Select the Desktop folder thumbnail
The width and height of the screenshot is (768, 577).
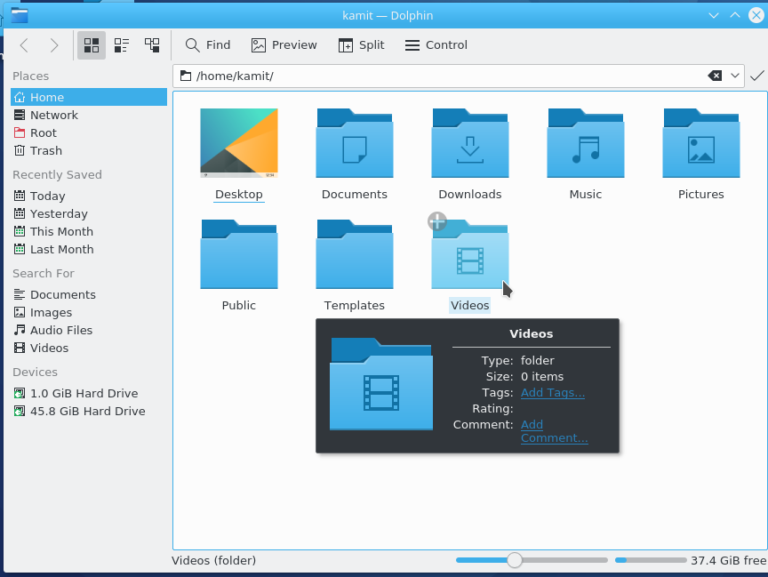tap(239, 143)
